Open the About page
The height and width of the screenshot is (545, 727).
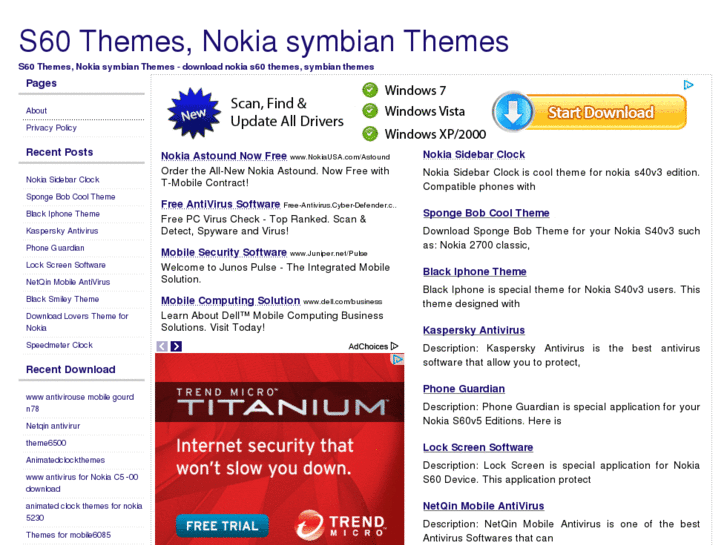click(x=36, y=110)
